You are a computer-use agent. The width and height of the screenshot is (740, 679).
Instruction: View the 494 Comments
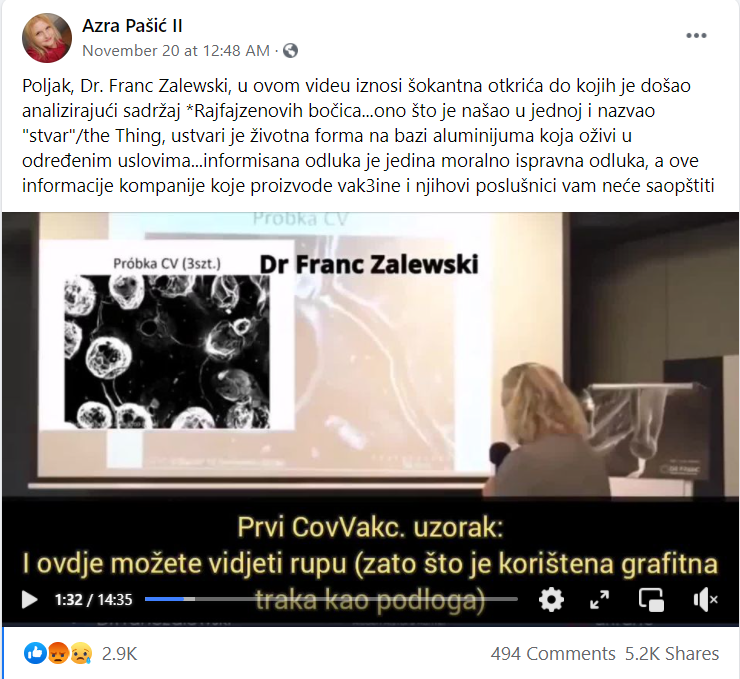pos(553,654)
